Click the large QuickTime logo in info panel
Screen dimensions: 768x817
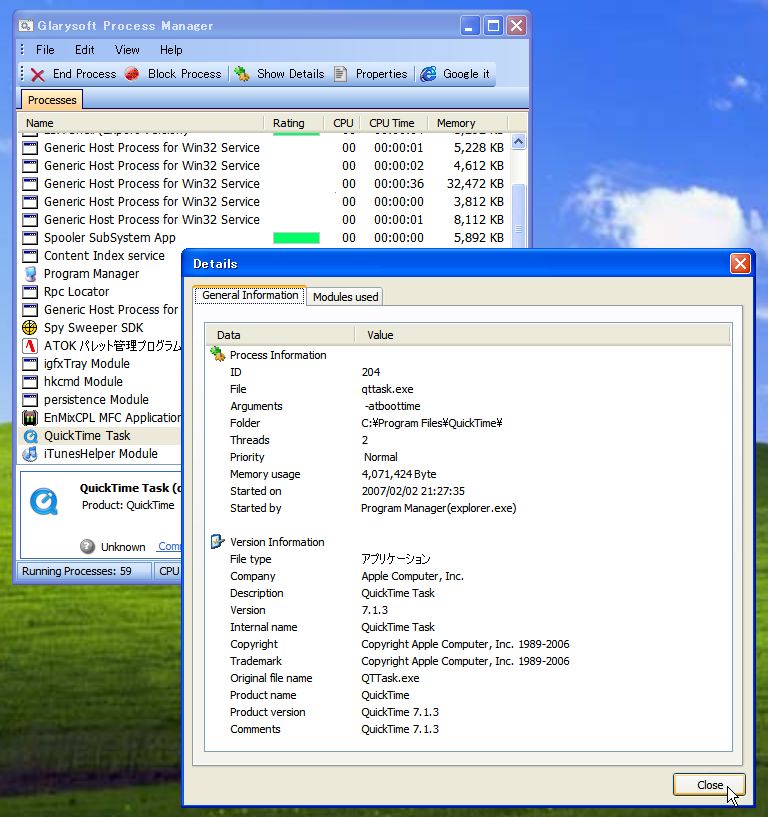(x=44, y=501)
